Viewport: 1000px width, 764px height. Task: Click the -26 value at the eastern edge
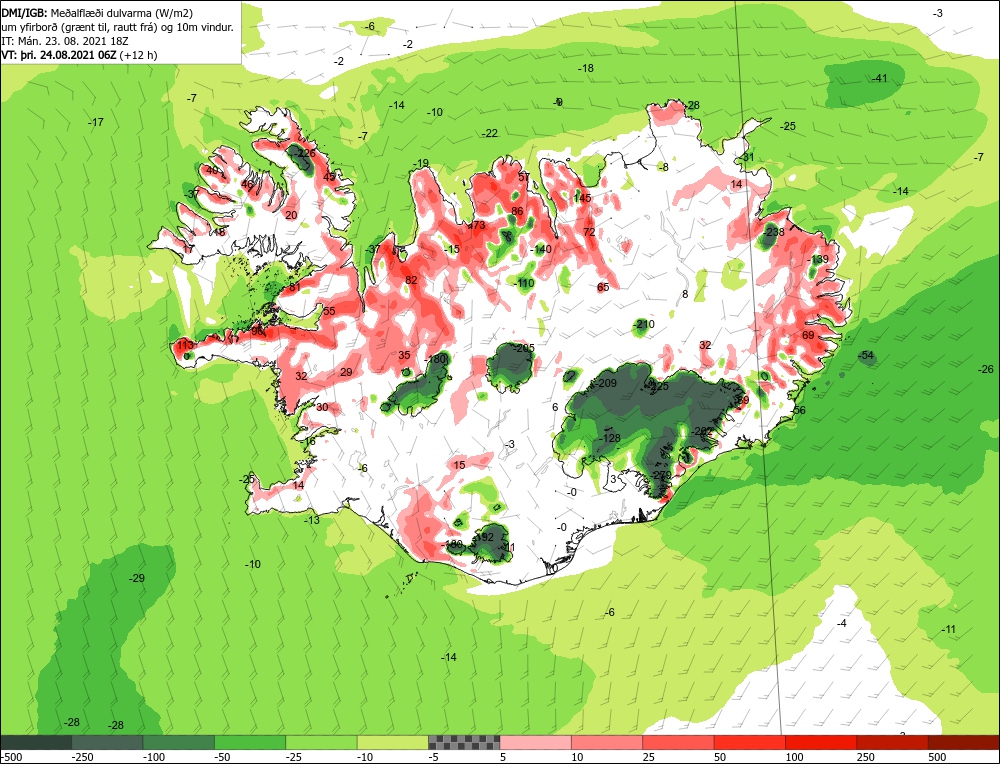pos(986,369)
